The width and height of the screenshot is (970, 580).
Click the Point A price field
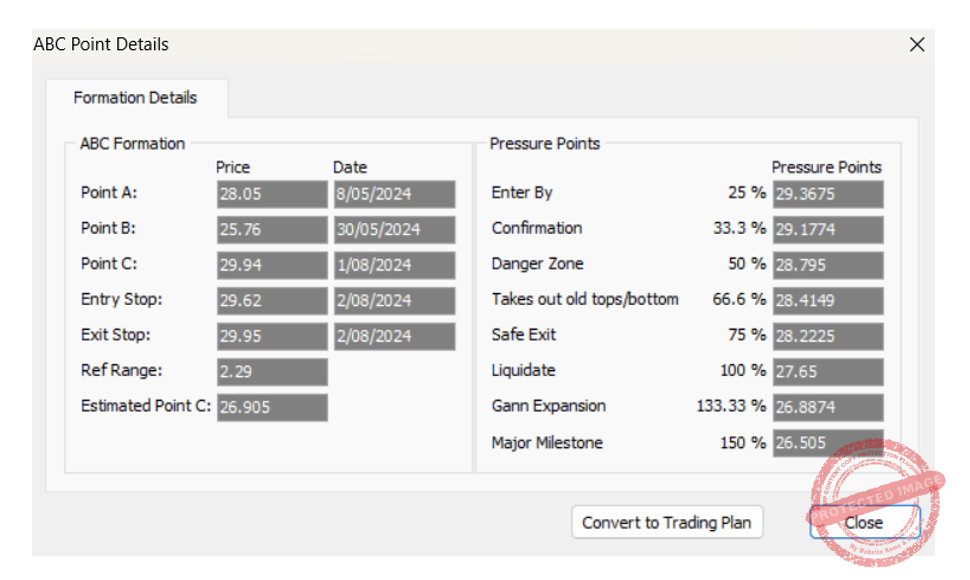(272, 194)
